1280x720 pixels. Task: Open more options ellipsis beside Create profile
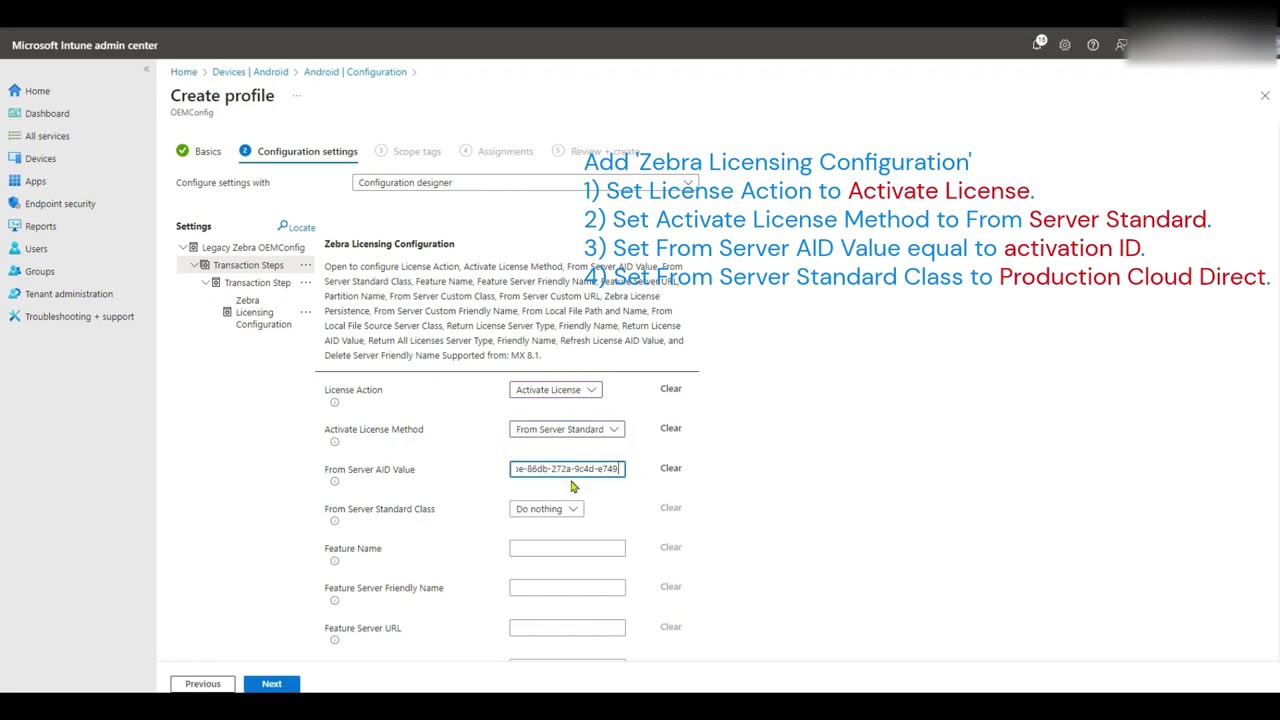[x=297, y=96]
